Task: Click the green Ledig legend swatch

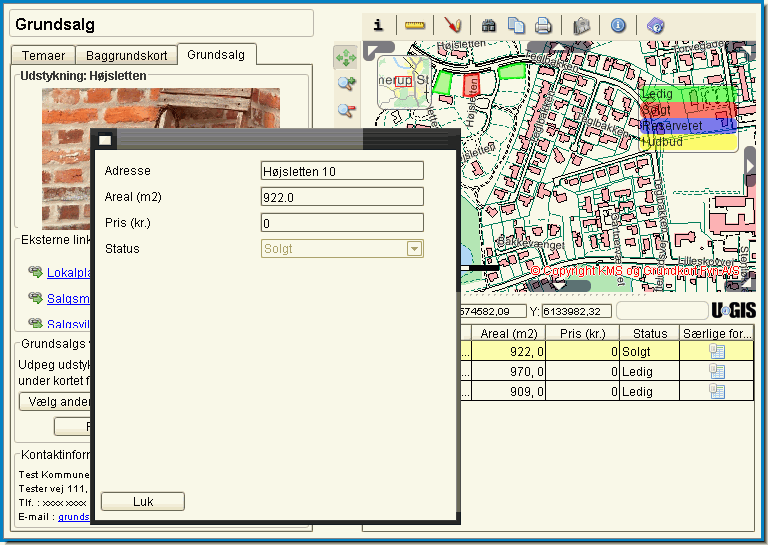Action: (688, 94)
